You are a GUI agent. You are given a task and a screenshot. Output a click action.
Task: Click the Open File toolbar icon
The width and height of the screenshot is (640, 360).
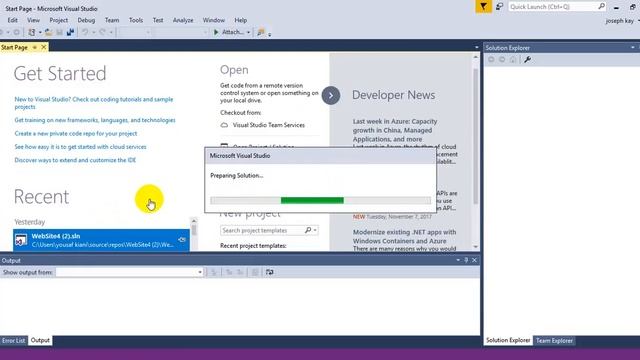pyautogui.click(x=49, y=32)
